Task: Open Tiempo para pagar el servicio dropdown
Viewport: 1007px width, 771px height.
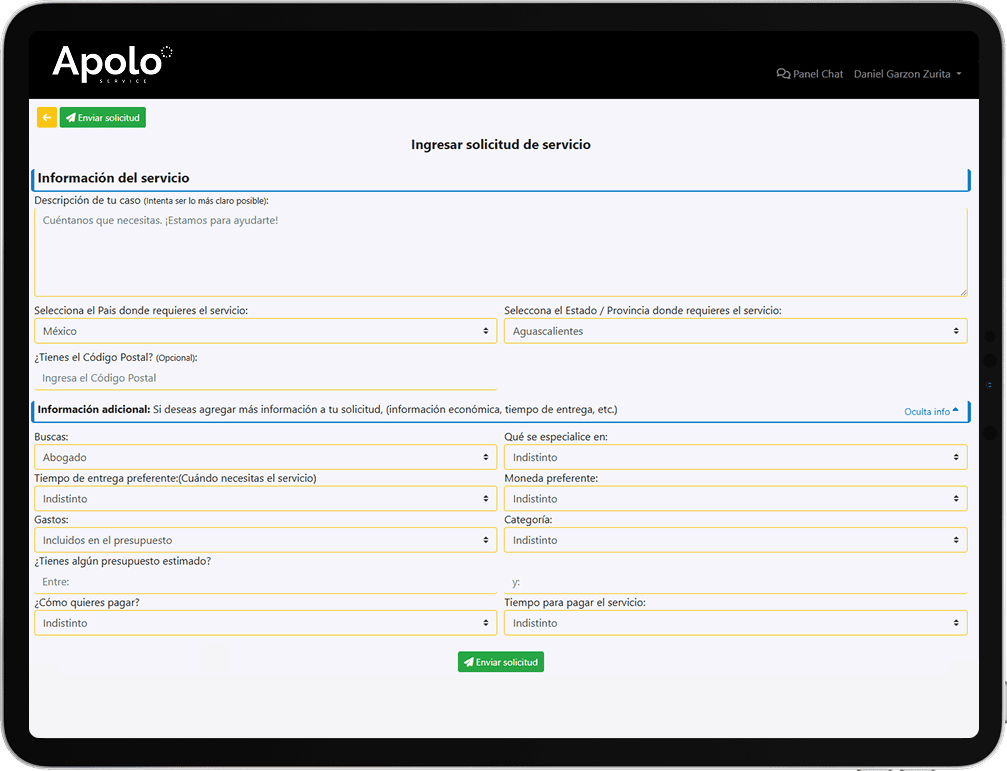Action: (735, 623)
